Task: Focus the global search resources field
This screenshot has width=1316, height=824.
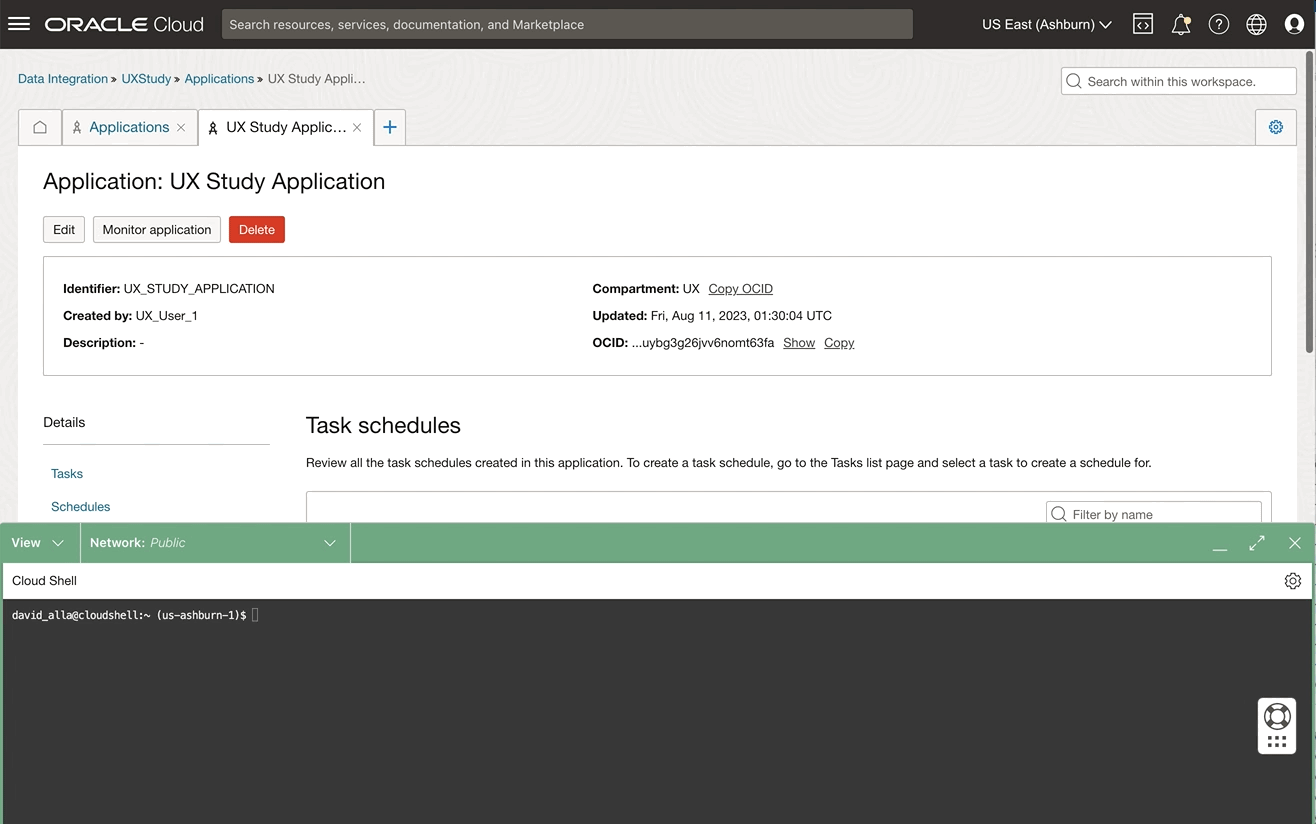Action: (x=567, y=24)
